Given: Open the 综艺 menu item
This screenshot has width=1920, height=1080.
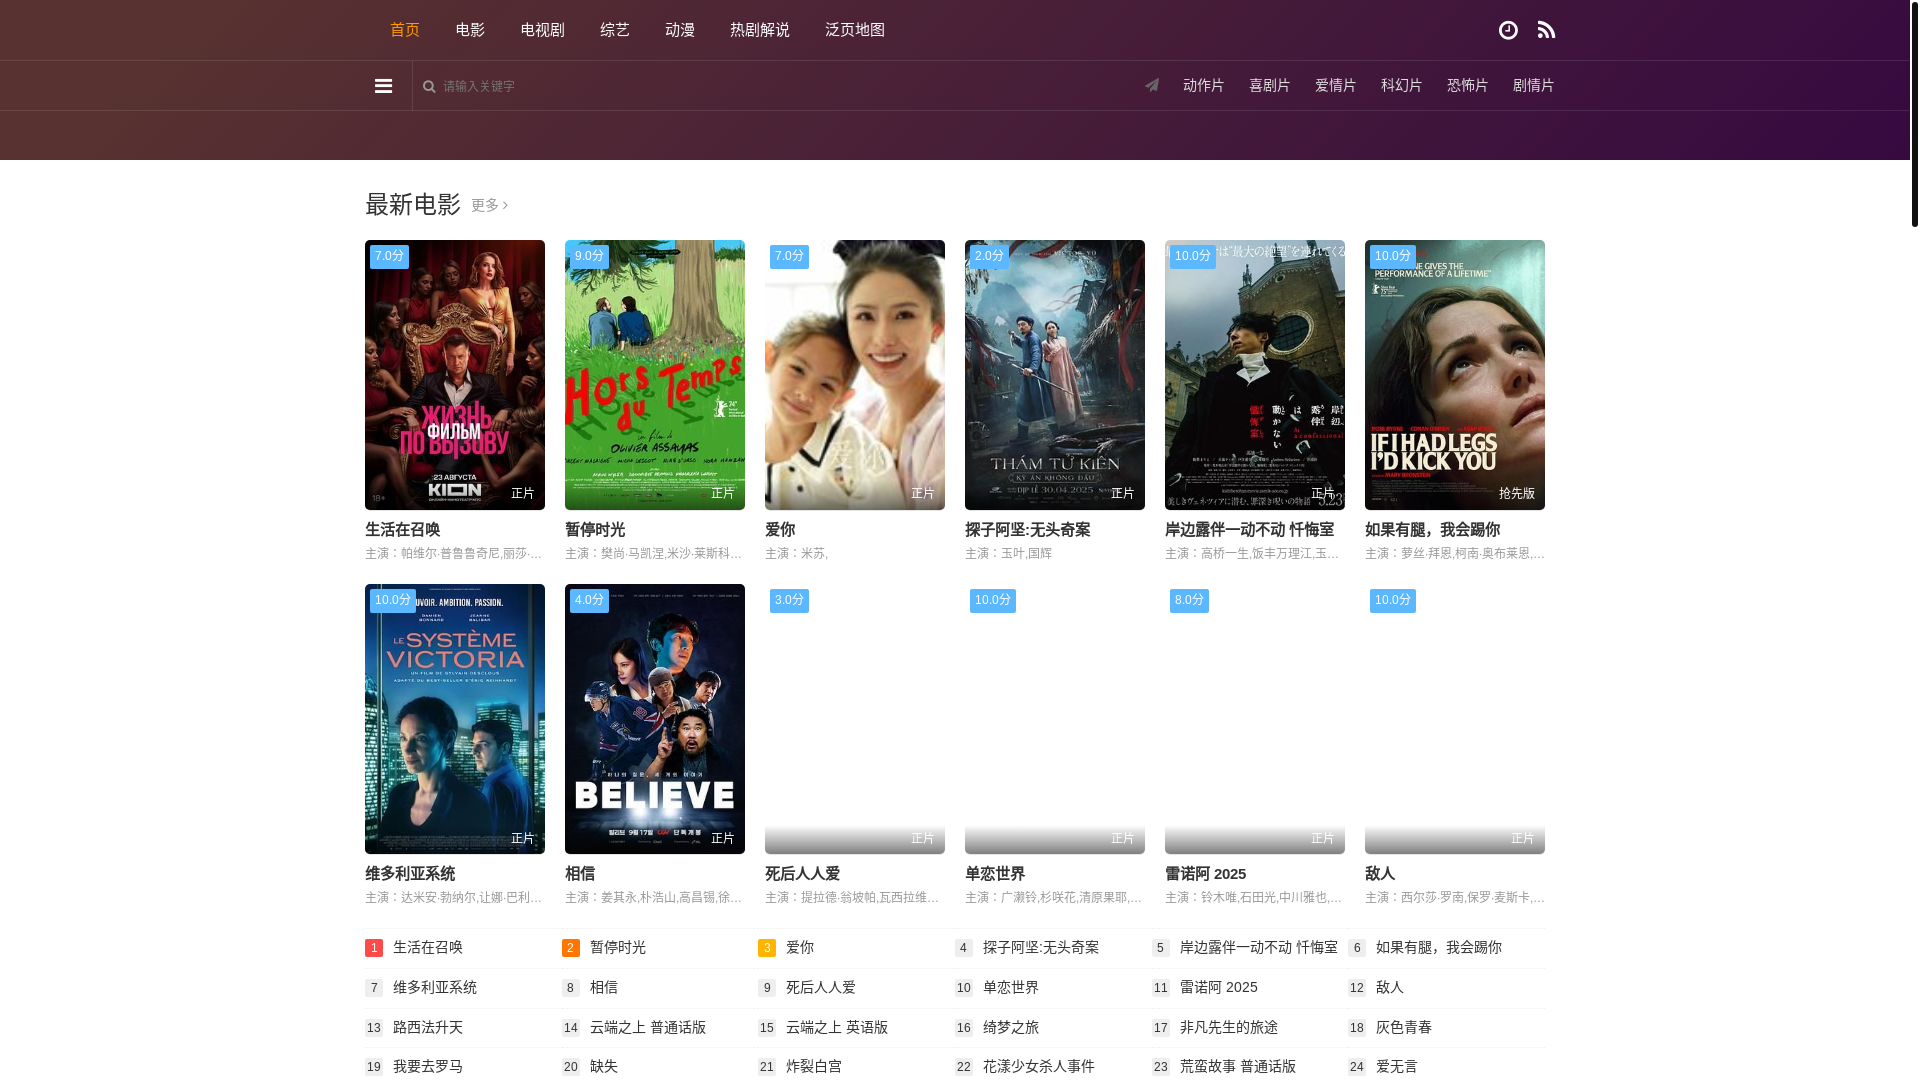Looking at the screenshot, I should pos(615,30).
